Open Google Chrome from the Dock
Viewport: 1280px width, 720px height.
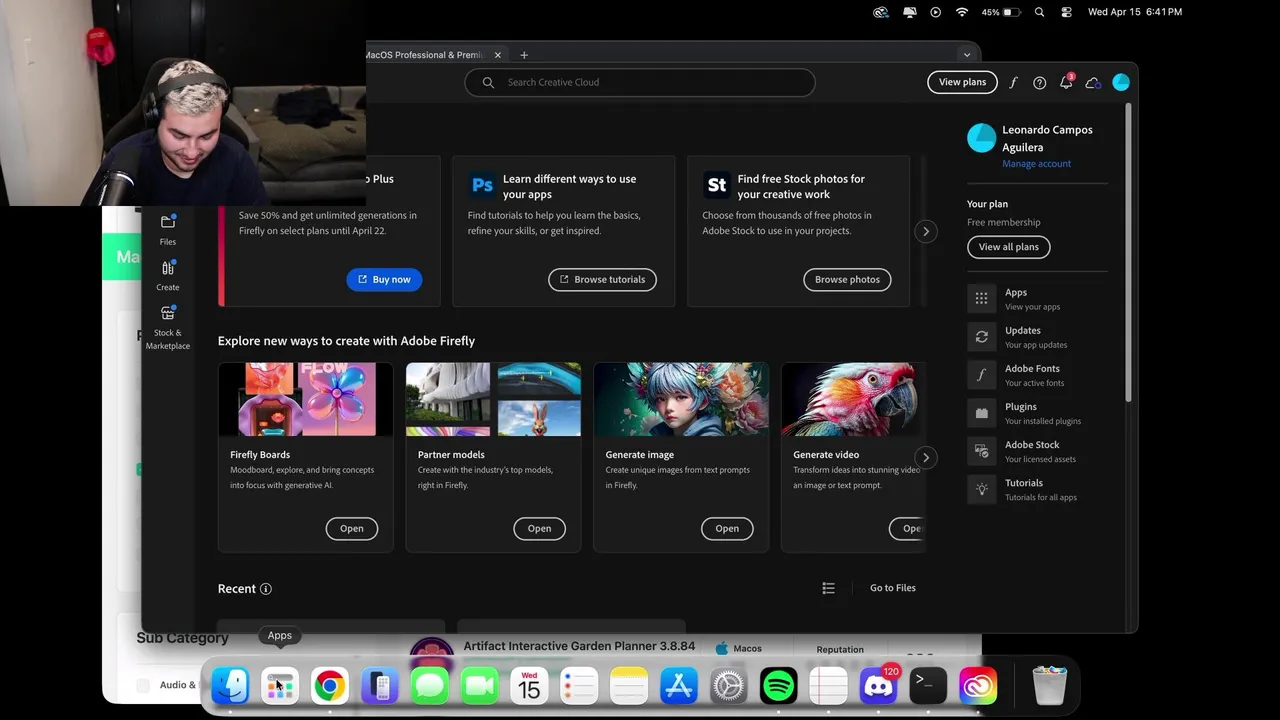point(330,686)
